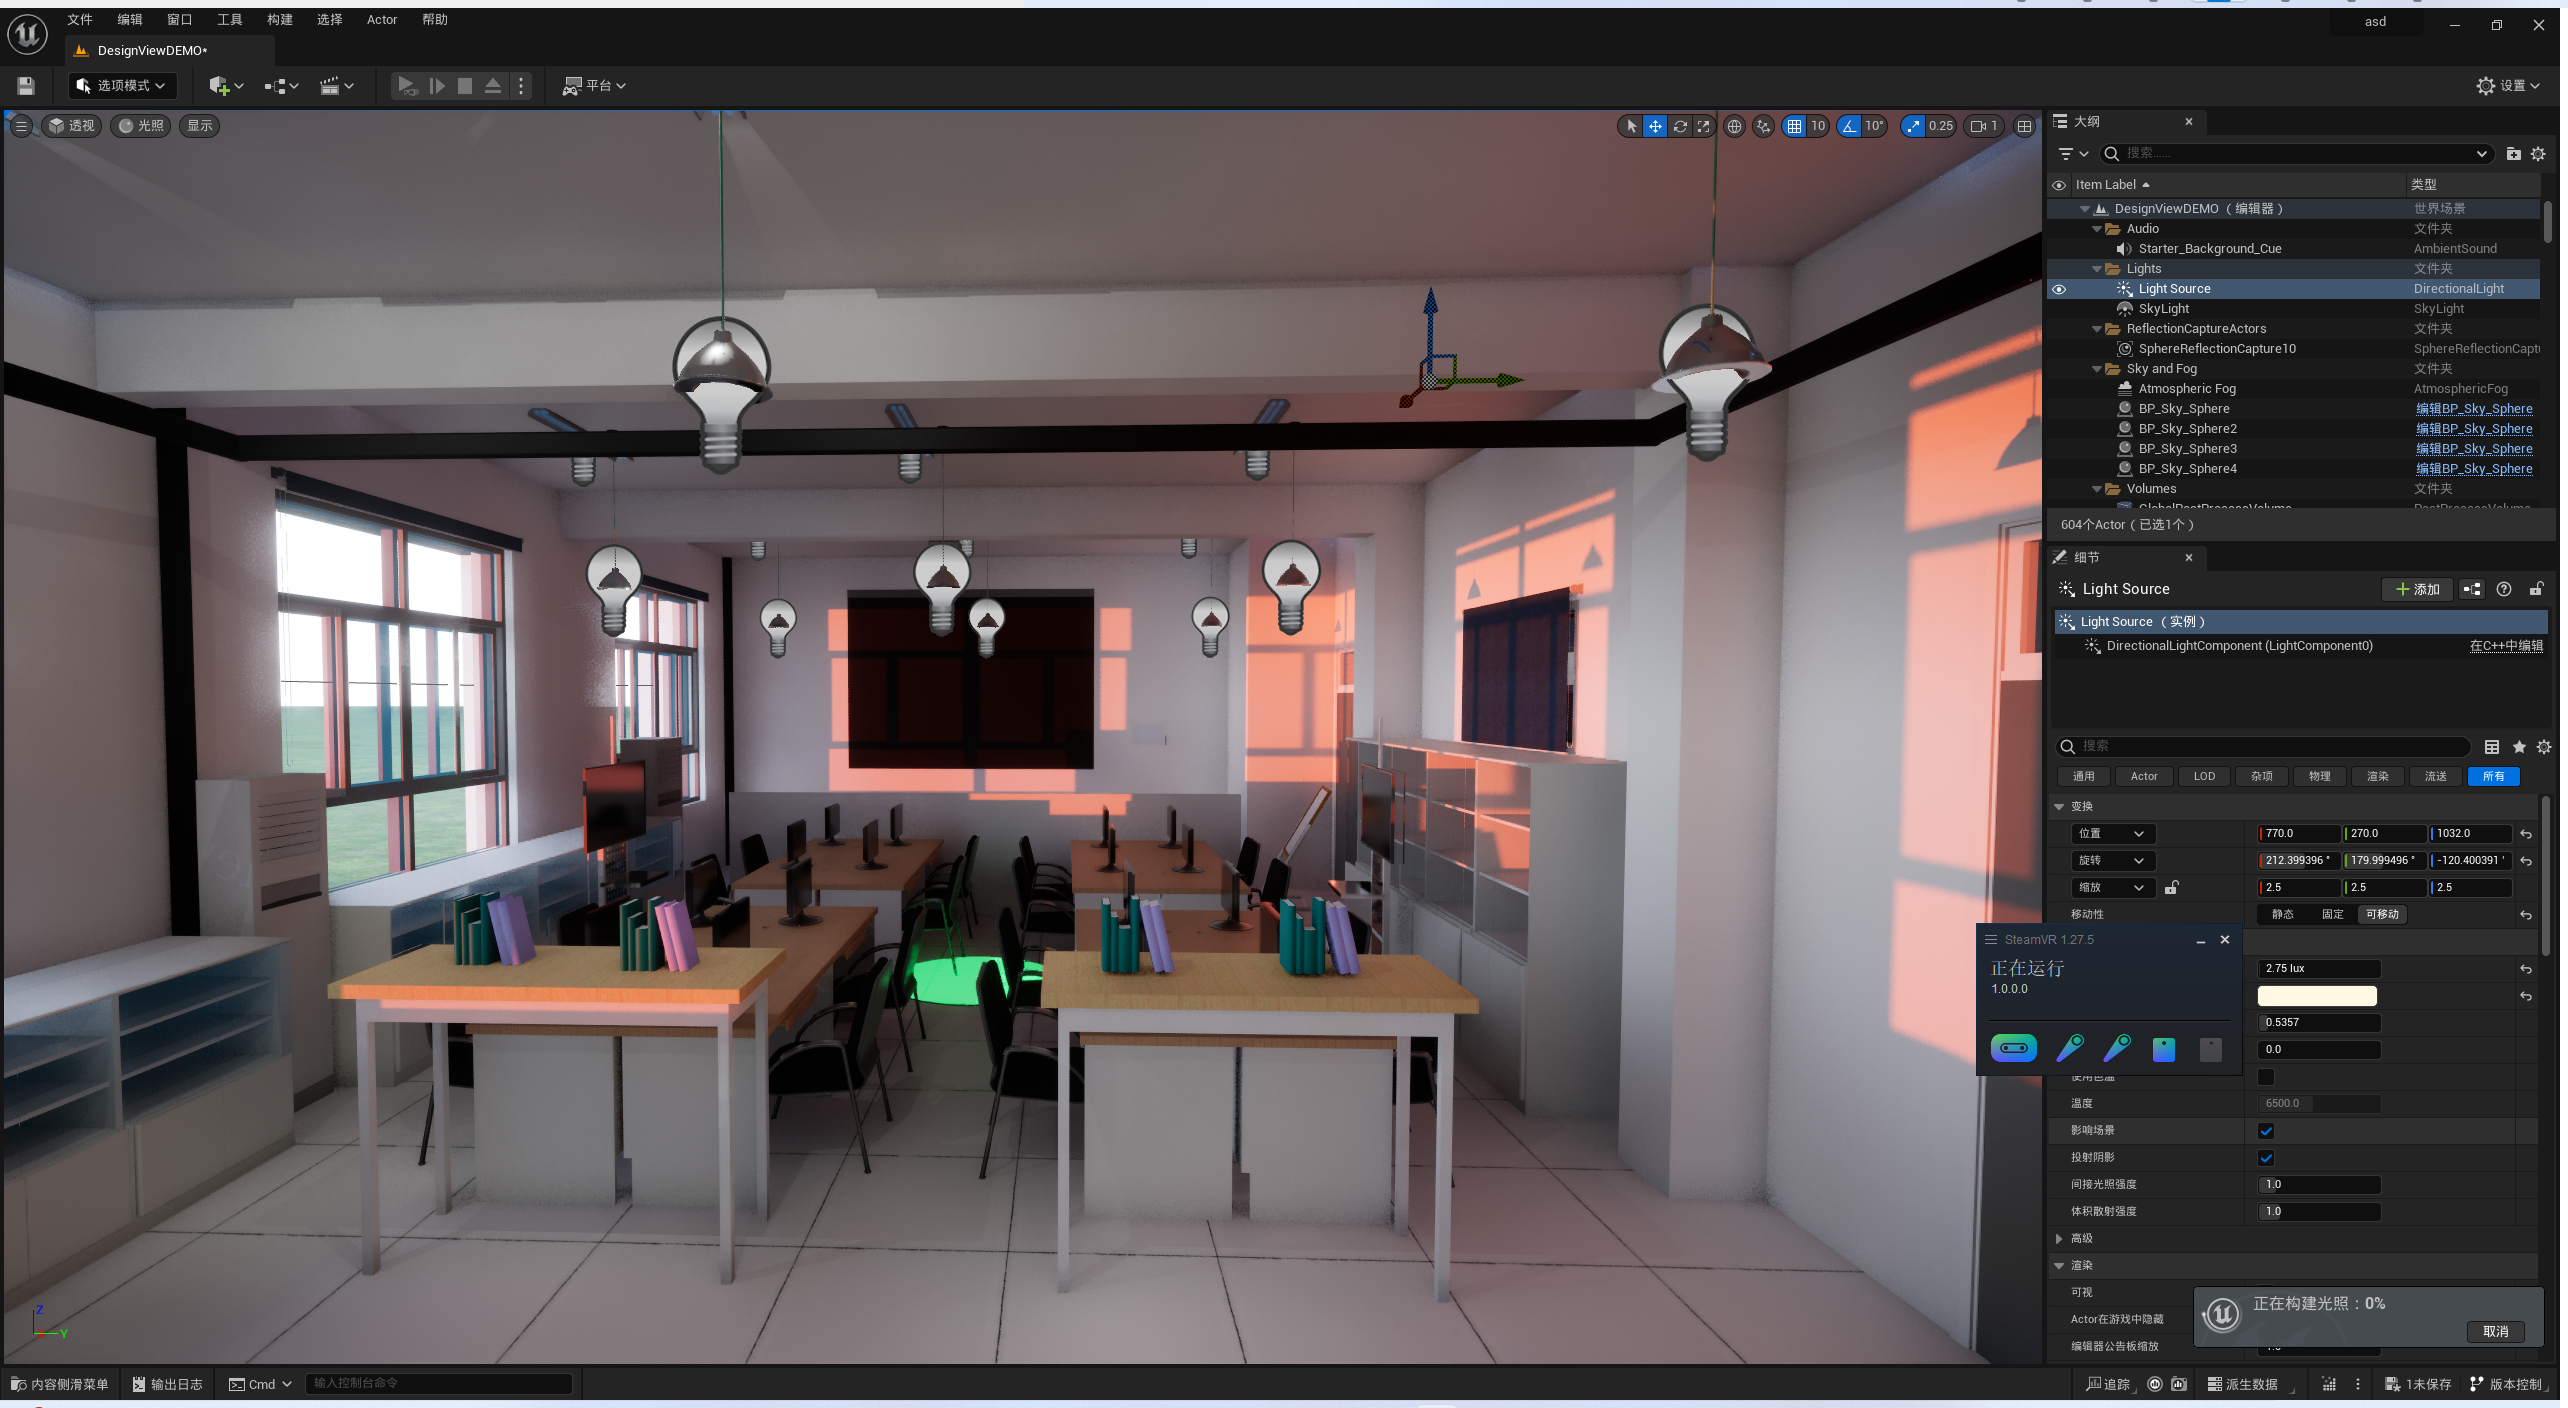The height and width of the screenshot is (1408, 2568).
Task: Uncheck the 投射阴影 checkbox
Action: pos(2266,1158)
